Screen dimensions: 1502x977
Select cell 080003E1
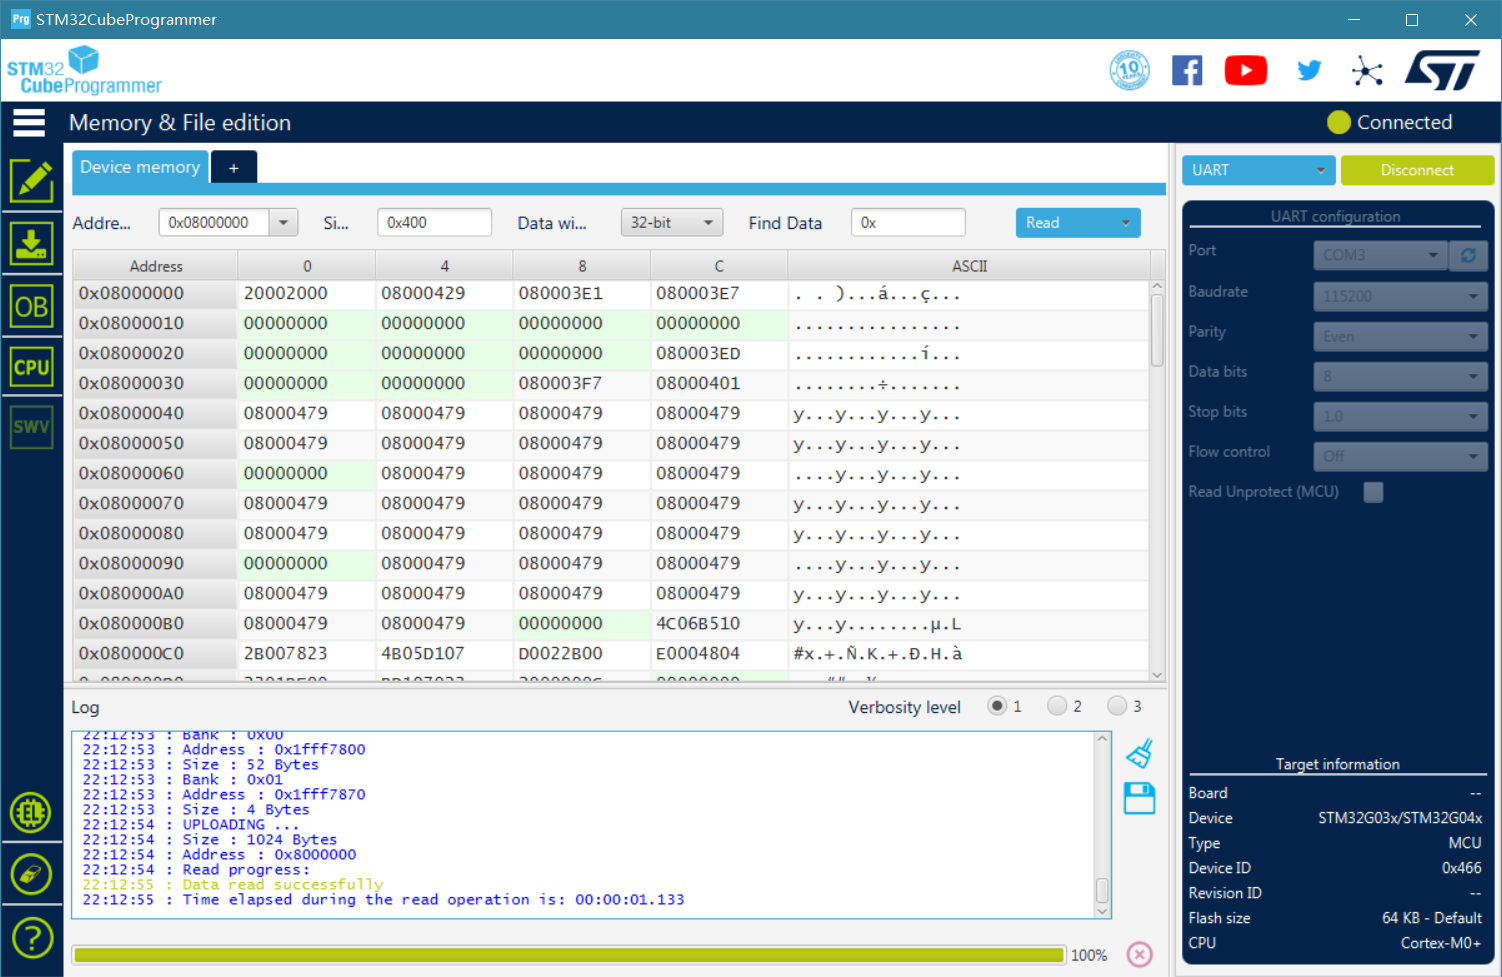(581, 293)
